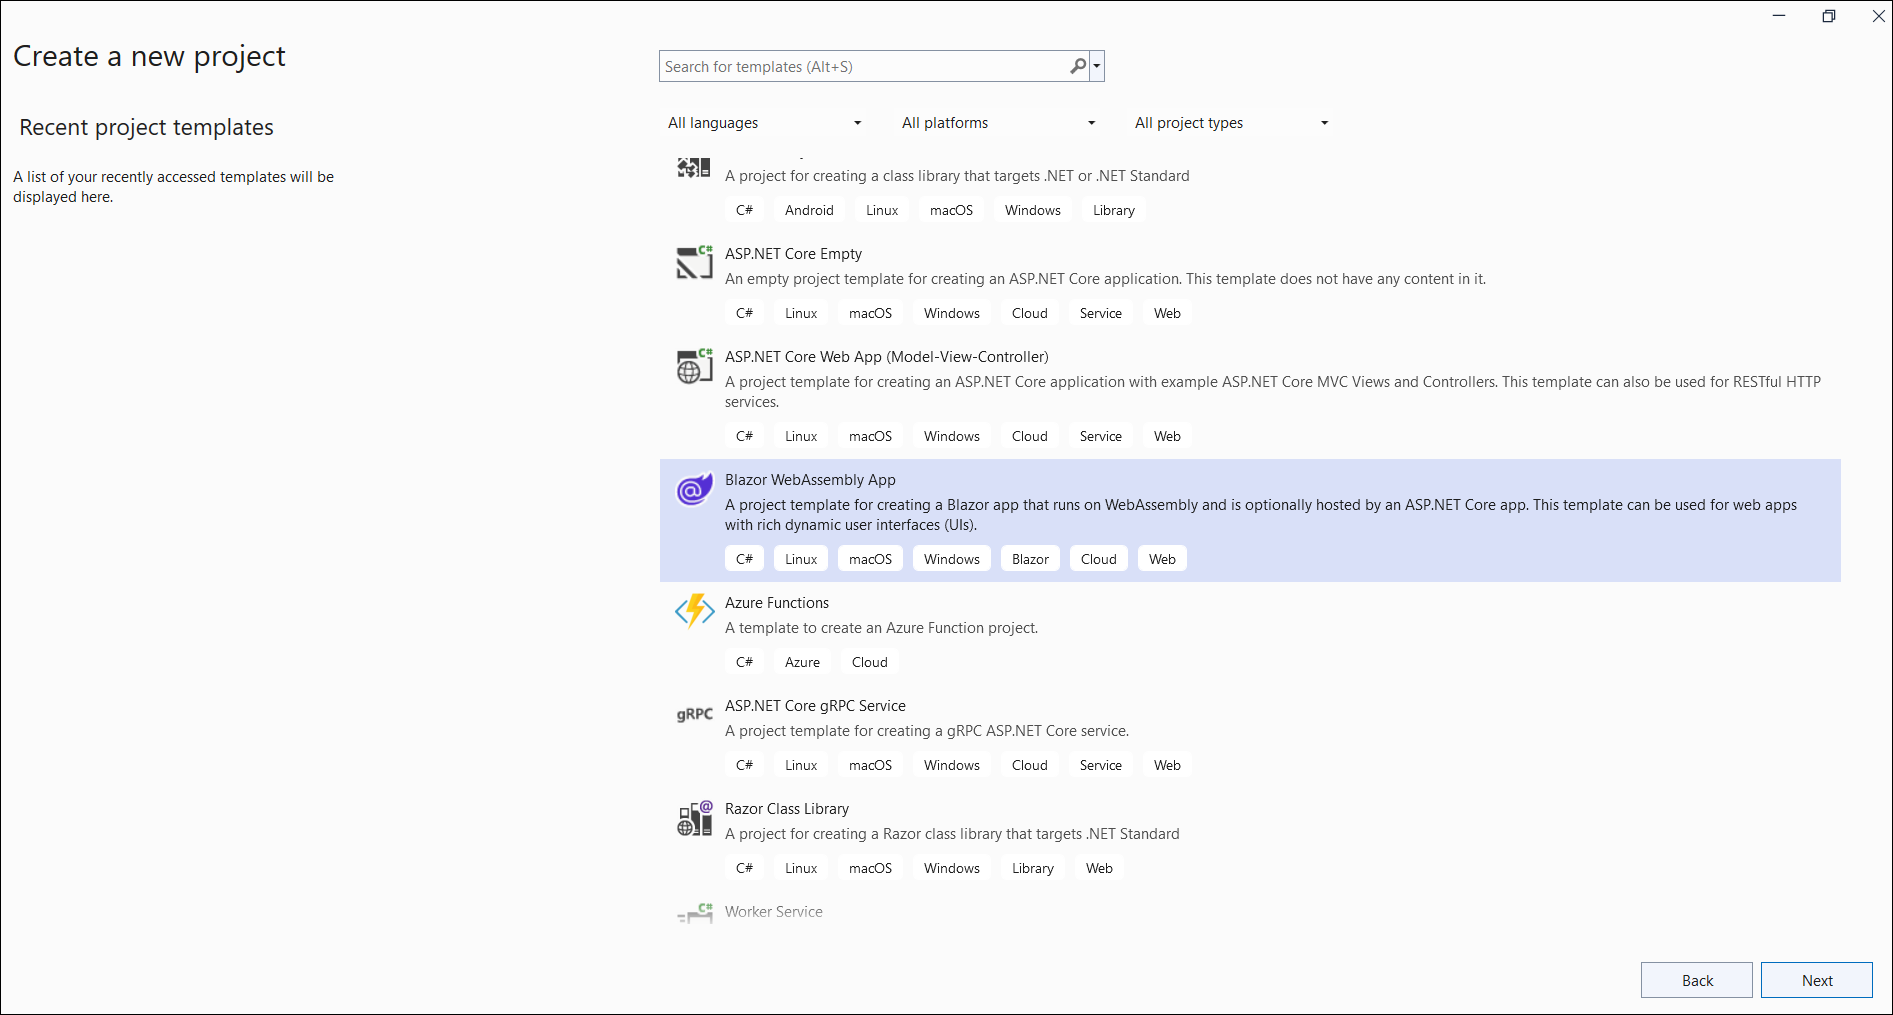The image size is (1893, 1015).
Task: Open the All platforms filter dropdown
Action: [x=998, y=123]
